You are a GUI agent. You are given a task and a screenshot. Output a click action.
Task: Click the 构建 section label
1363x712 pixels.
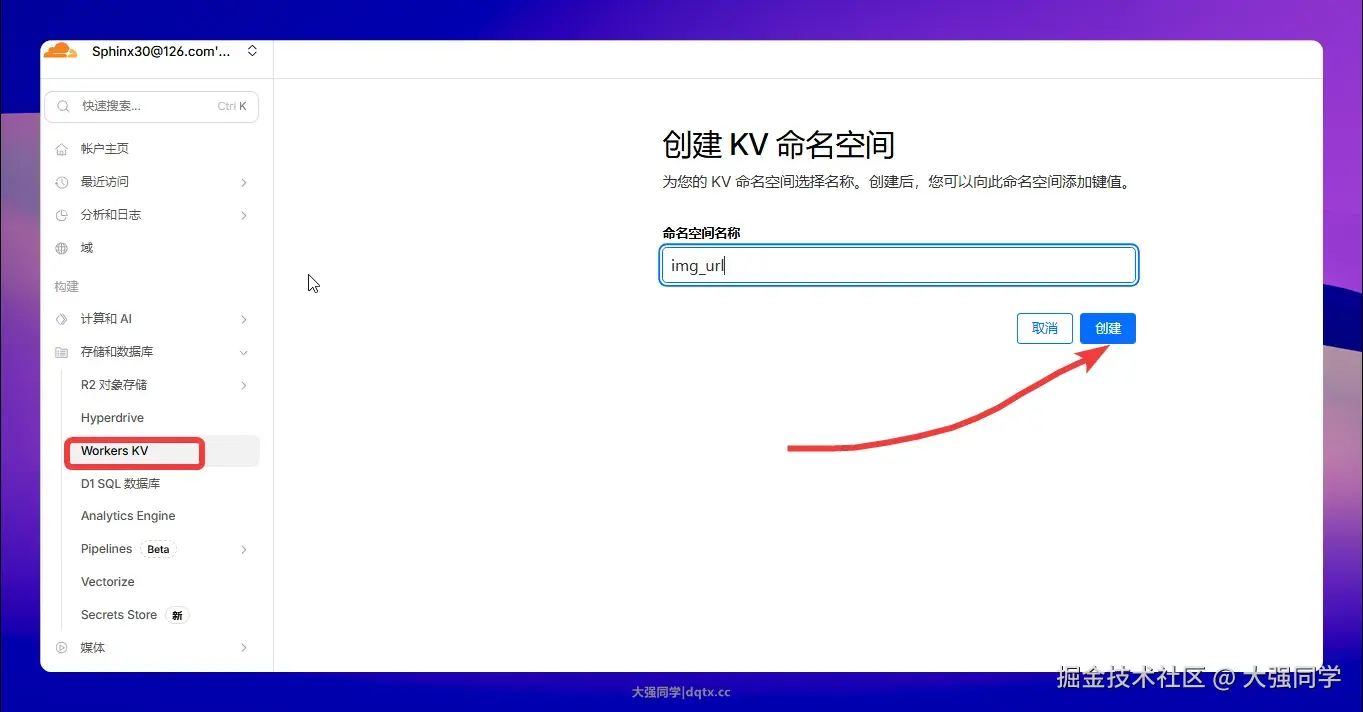(66, 286)
